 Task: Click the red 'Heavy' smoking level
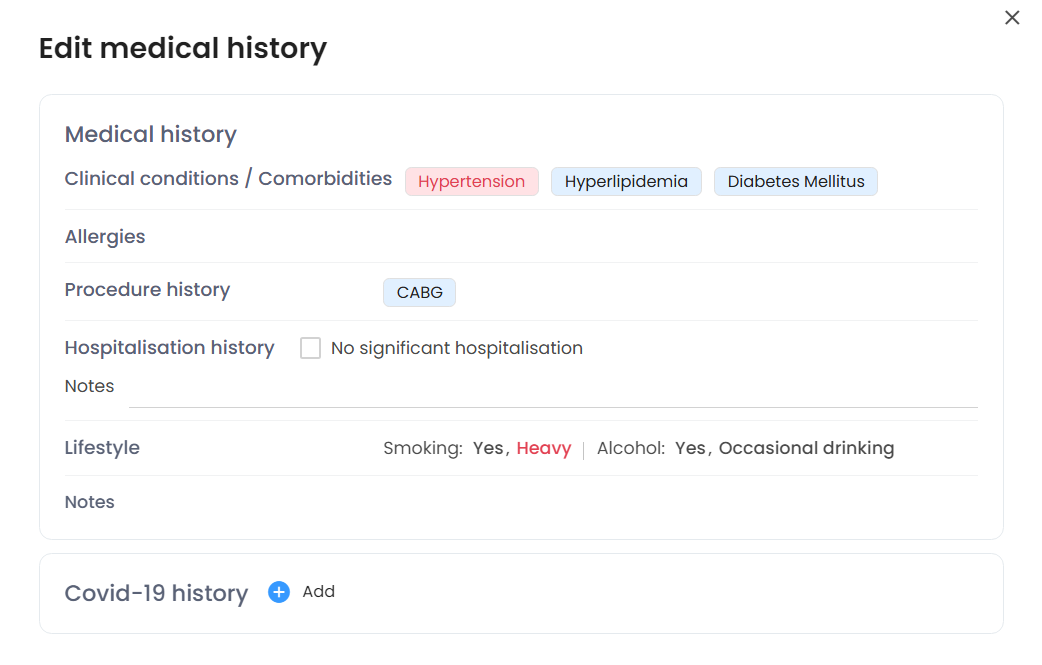coord(544,449)
